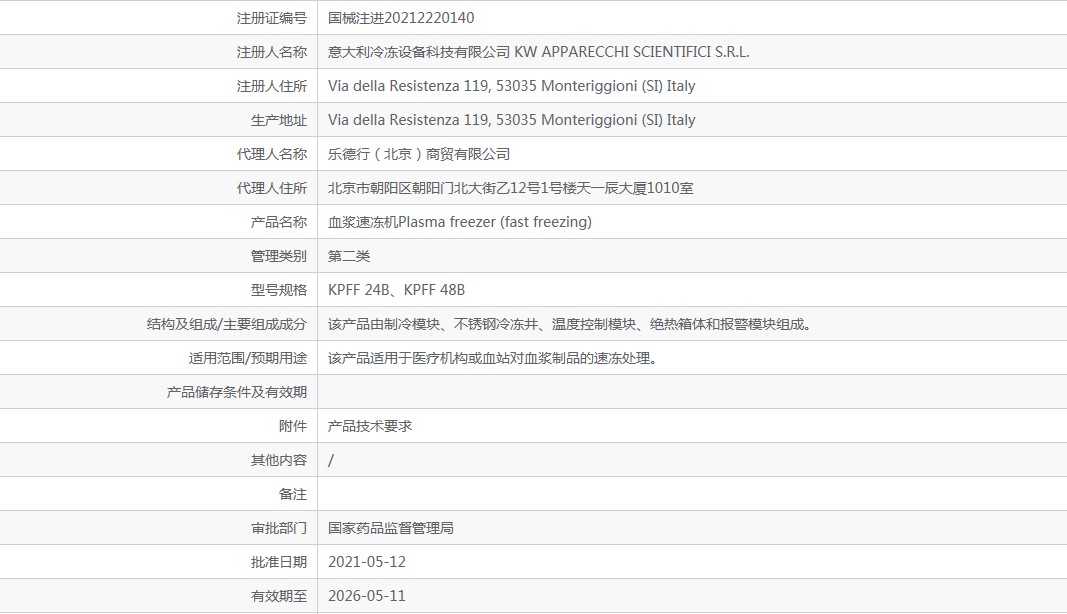Select expiry date 2026-05-11
1067x614 pixels.
(367, 596)
